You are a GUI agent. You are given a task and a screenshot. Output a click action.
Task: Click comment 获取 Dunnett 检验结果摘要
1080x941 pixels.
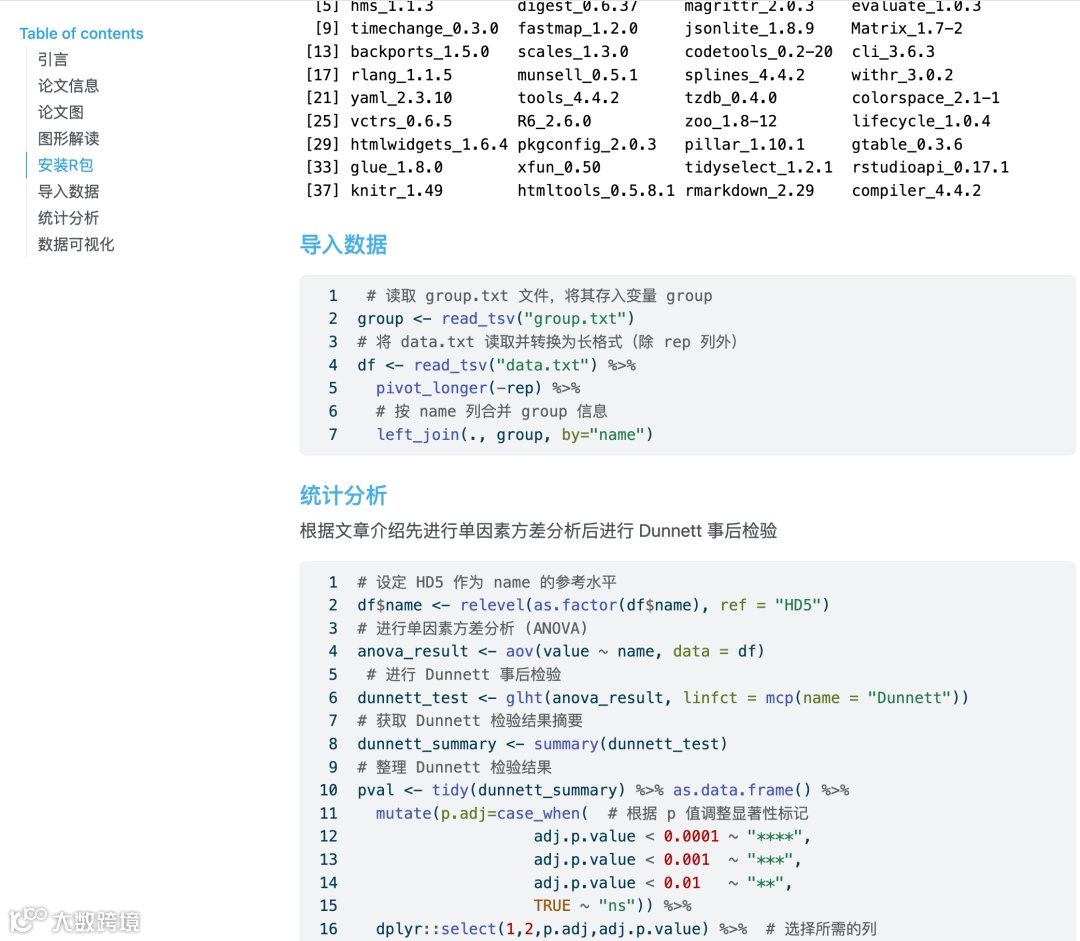coord(470,721)
